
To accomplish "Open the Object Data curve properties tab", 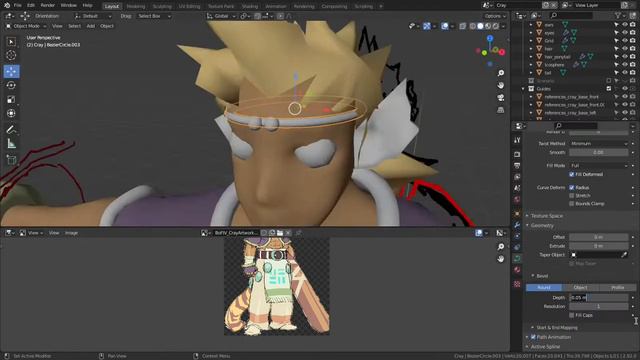I will pyautogui.click(x=517, y=258).
